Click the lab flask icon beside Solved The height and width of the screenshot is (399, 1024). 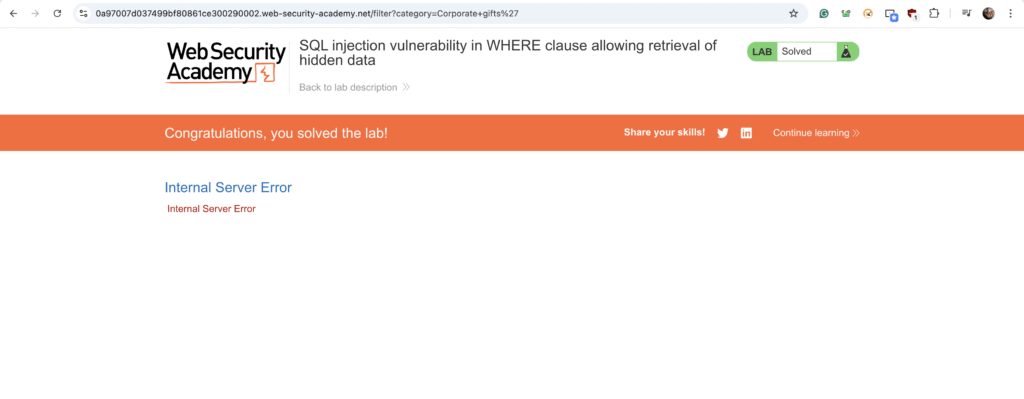click(846, 52)
